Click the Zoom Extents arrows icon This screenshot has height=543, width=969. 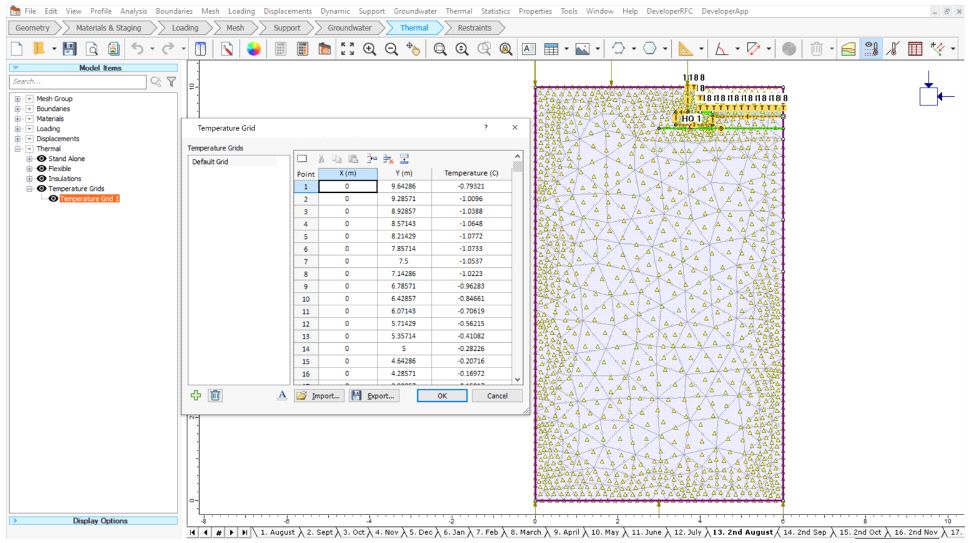(x=348, y=48)
